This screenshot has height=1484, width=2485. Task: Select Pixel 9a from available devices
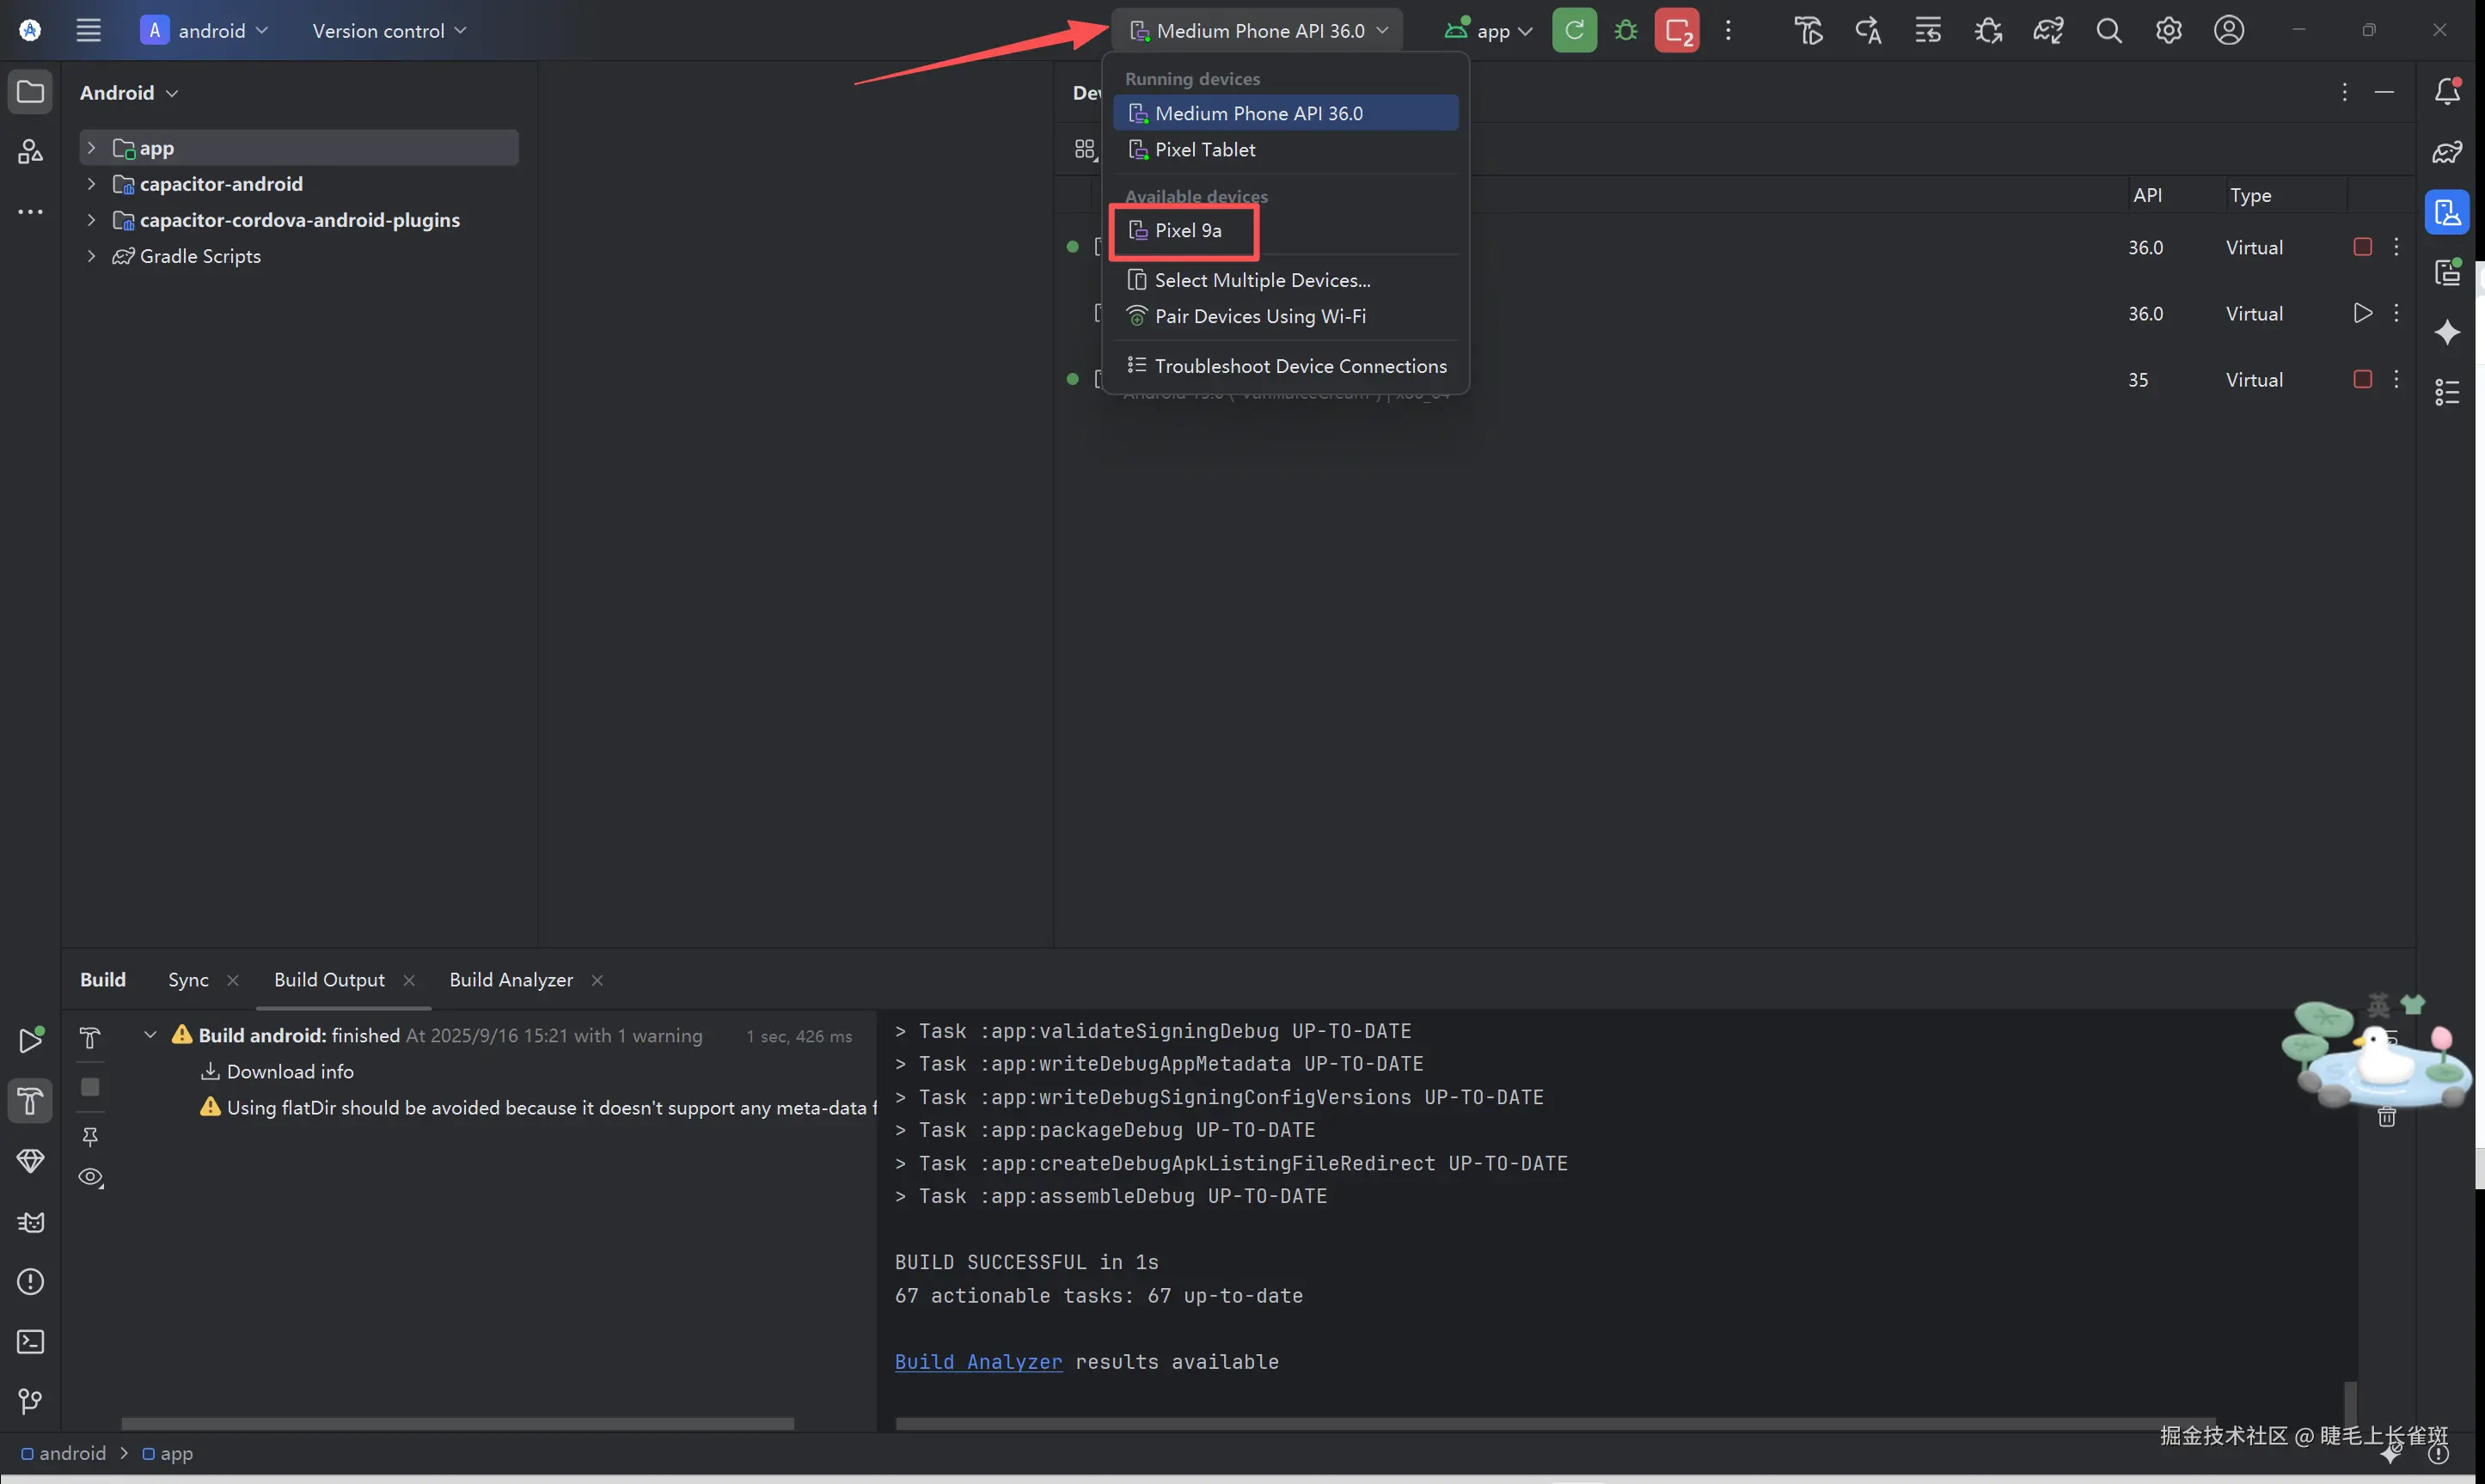click(1187, 230)
